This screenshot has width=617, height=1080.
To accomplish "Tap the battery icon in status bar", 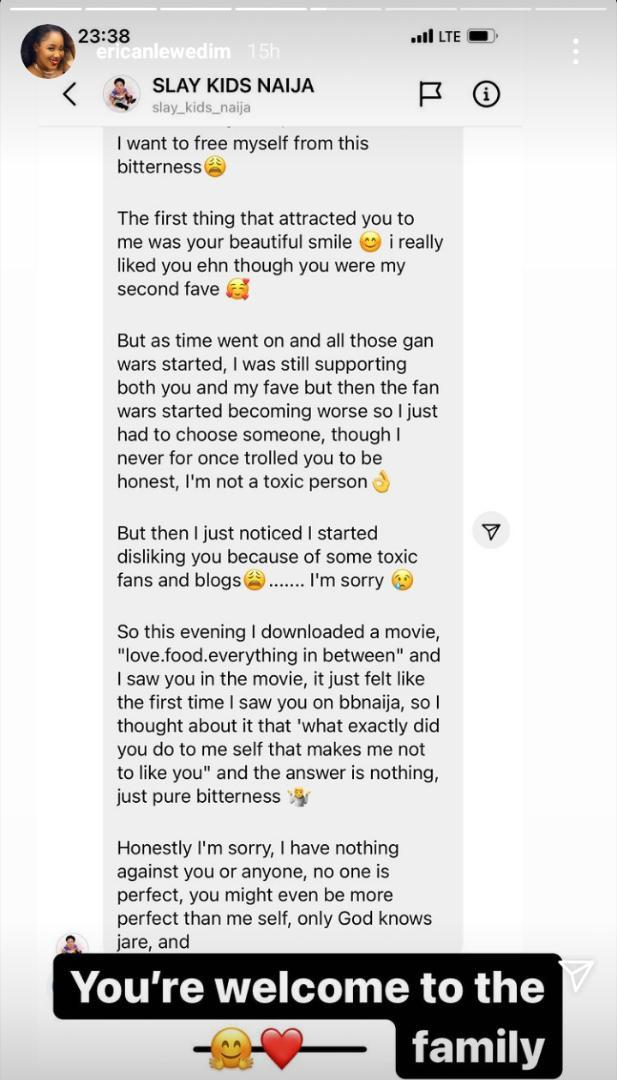I will 482,36.
